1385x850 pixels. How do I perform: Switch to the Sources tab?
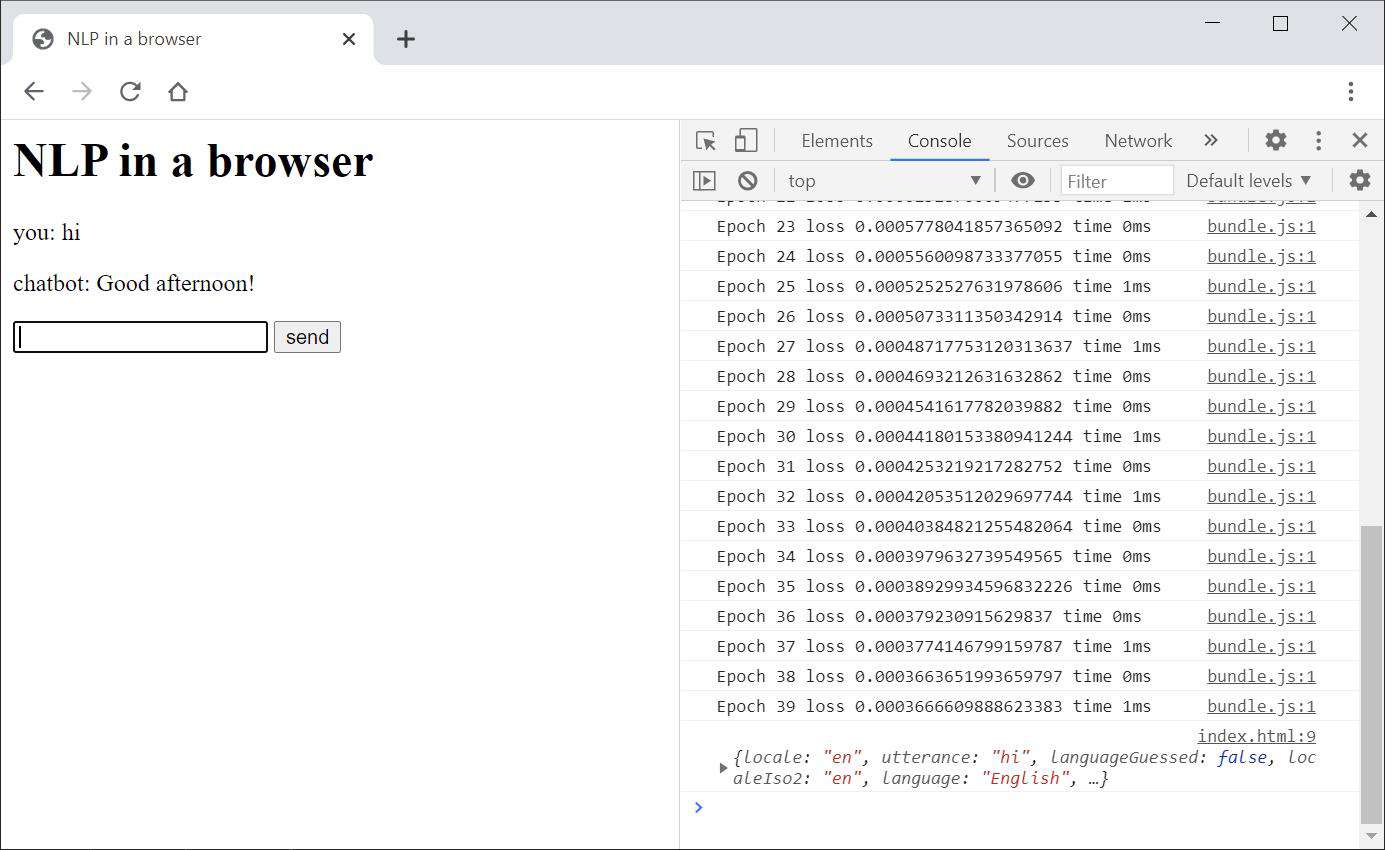point(1037,141)
